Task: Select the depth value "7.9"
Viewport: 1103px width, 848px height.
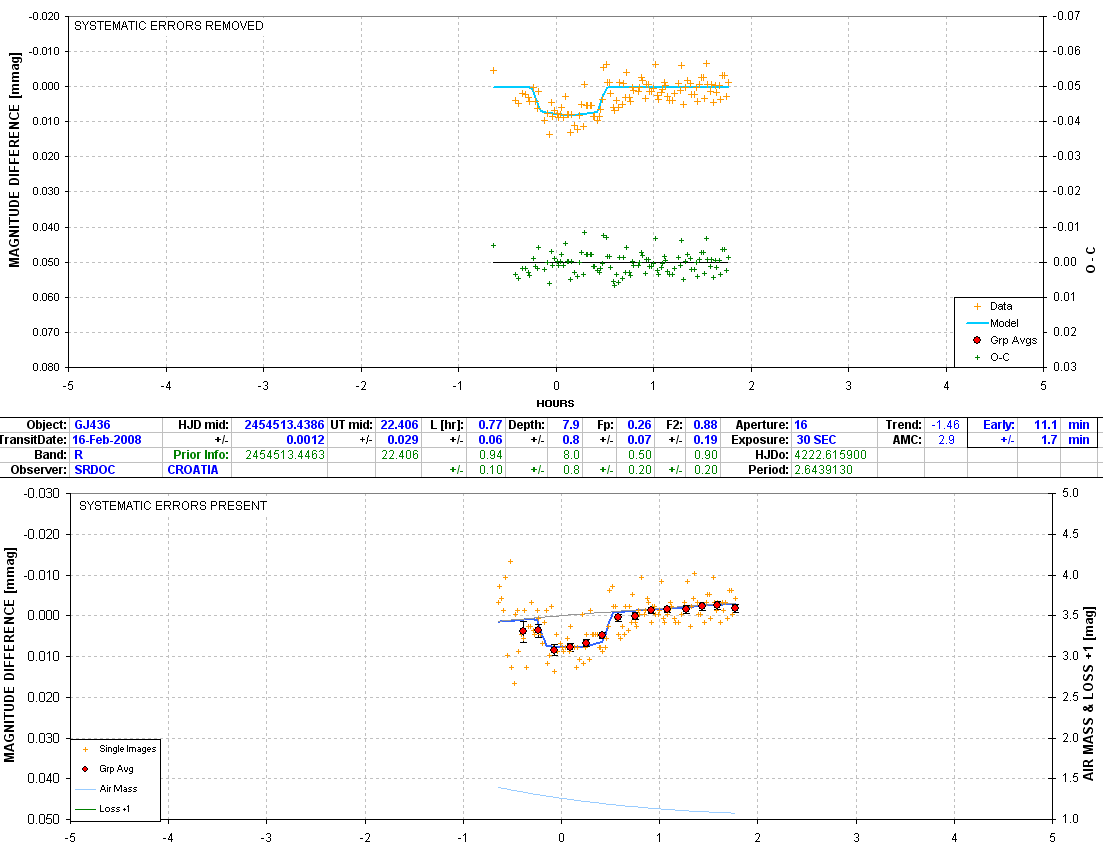Action: 571,425
